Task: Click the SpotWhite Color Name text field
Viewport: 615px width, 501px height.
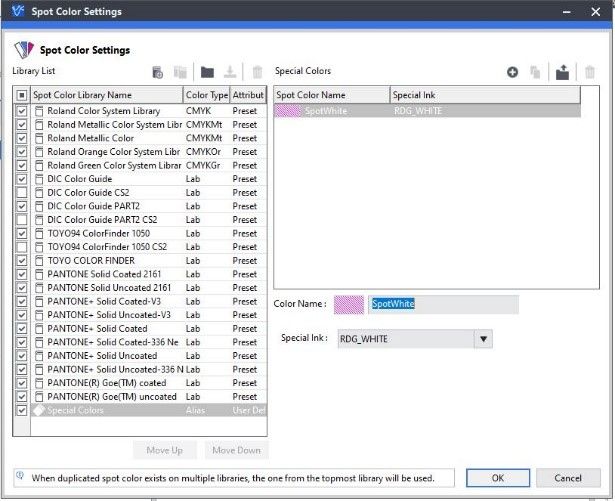Action: [x=443, y=304]
